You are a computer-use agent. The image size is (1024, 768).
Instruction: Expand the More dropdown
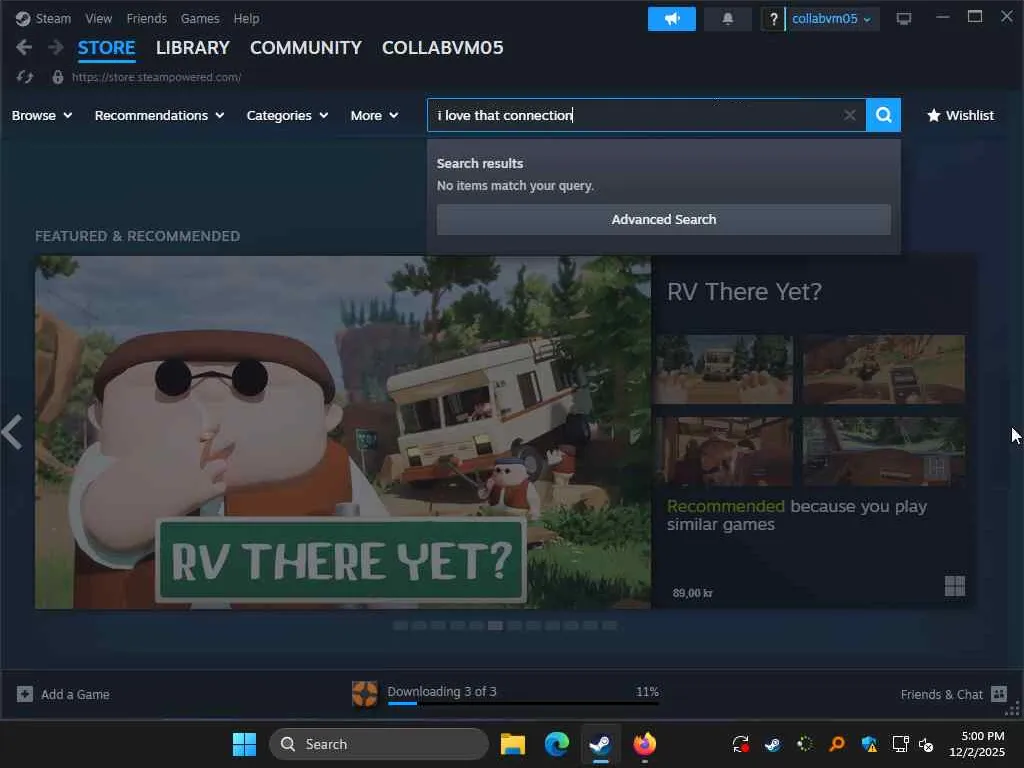click(374, 115)
